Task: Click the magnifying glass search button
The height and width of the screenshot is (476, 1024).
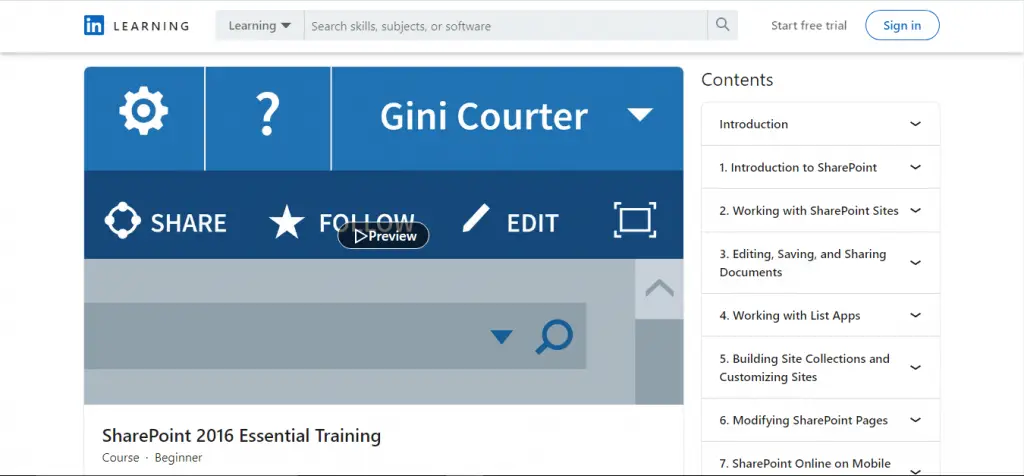Action: [722, 26]
